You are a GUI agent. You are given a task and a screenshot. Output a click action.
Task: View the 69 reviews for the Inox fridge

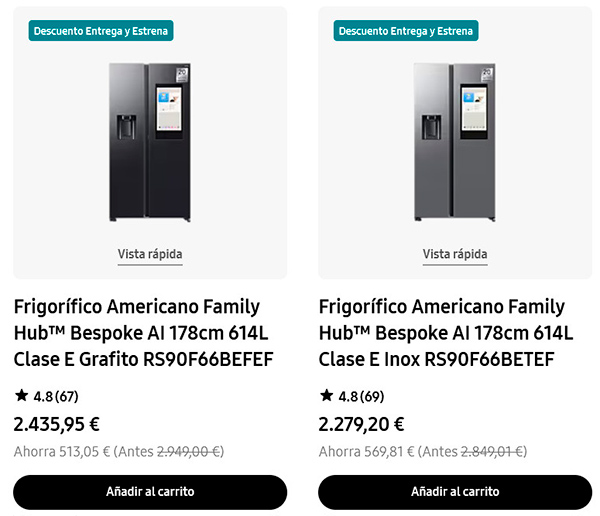click(x=372, y=396)
